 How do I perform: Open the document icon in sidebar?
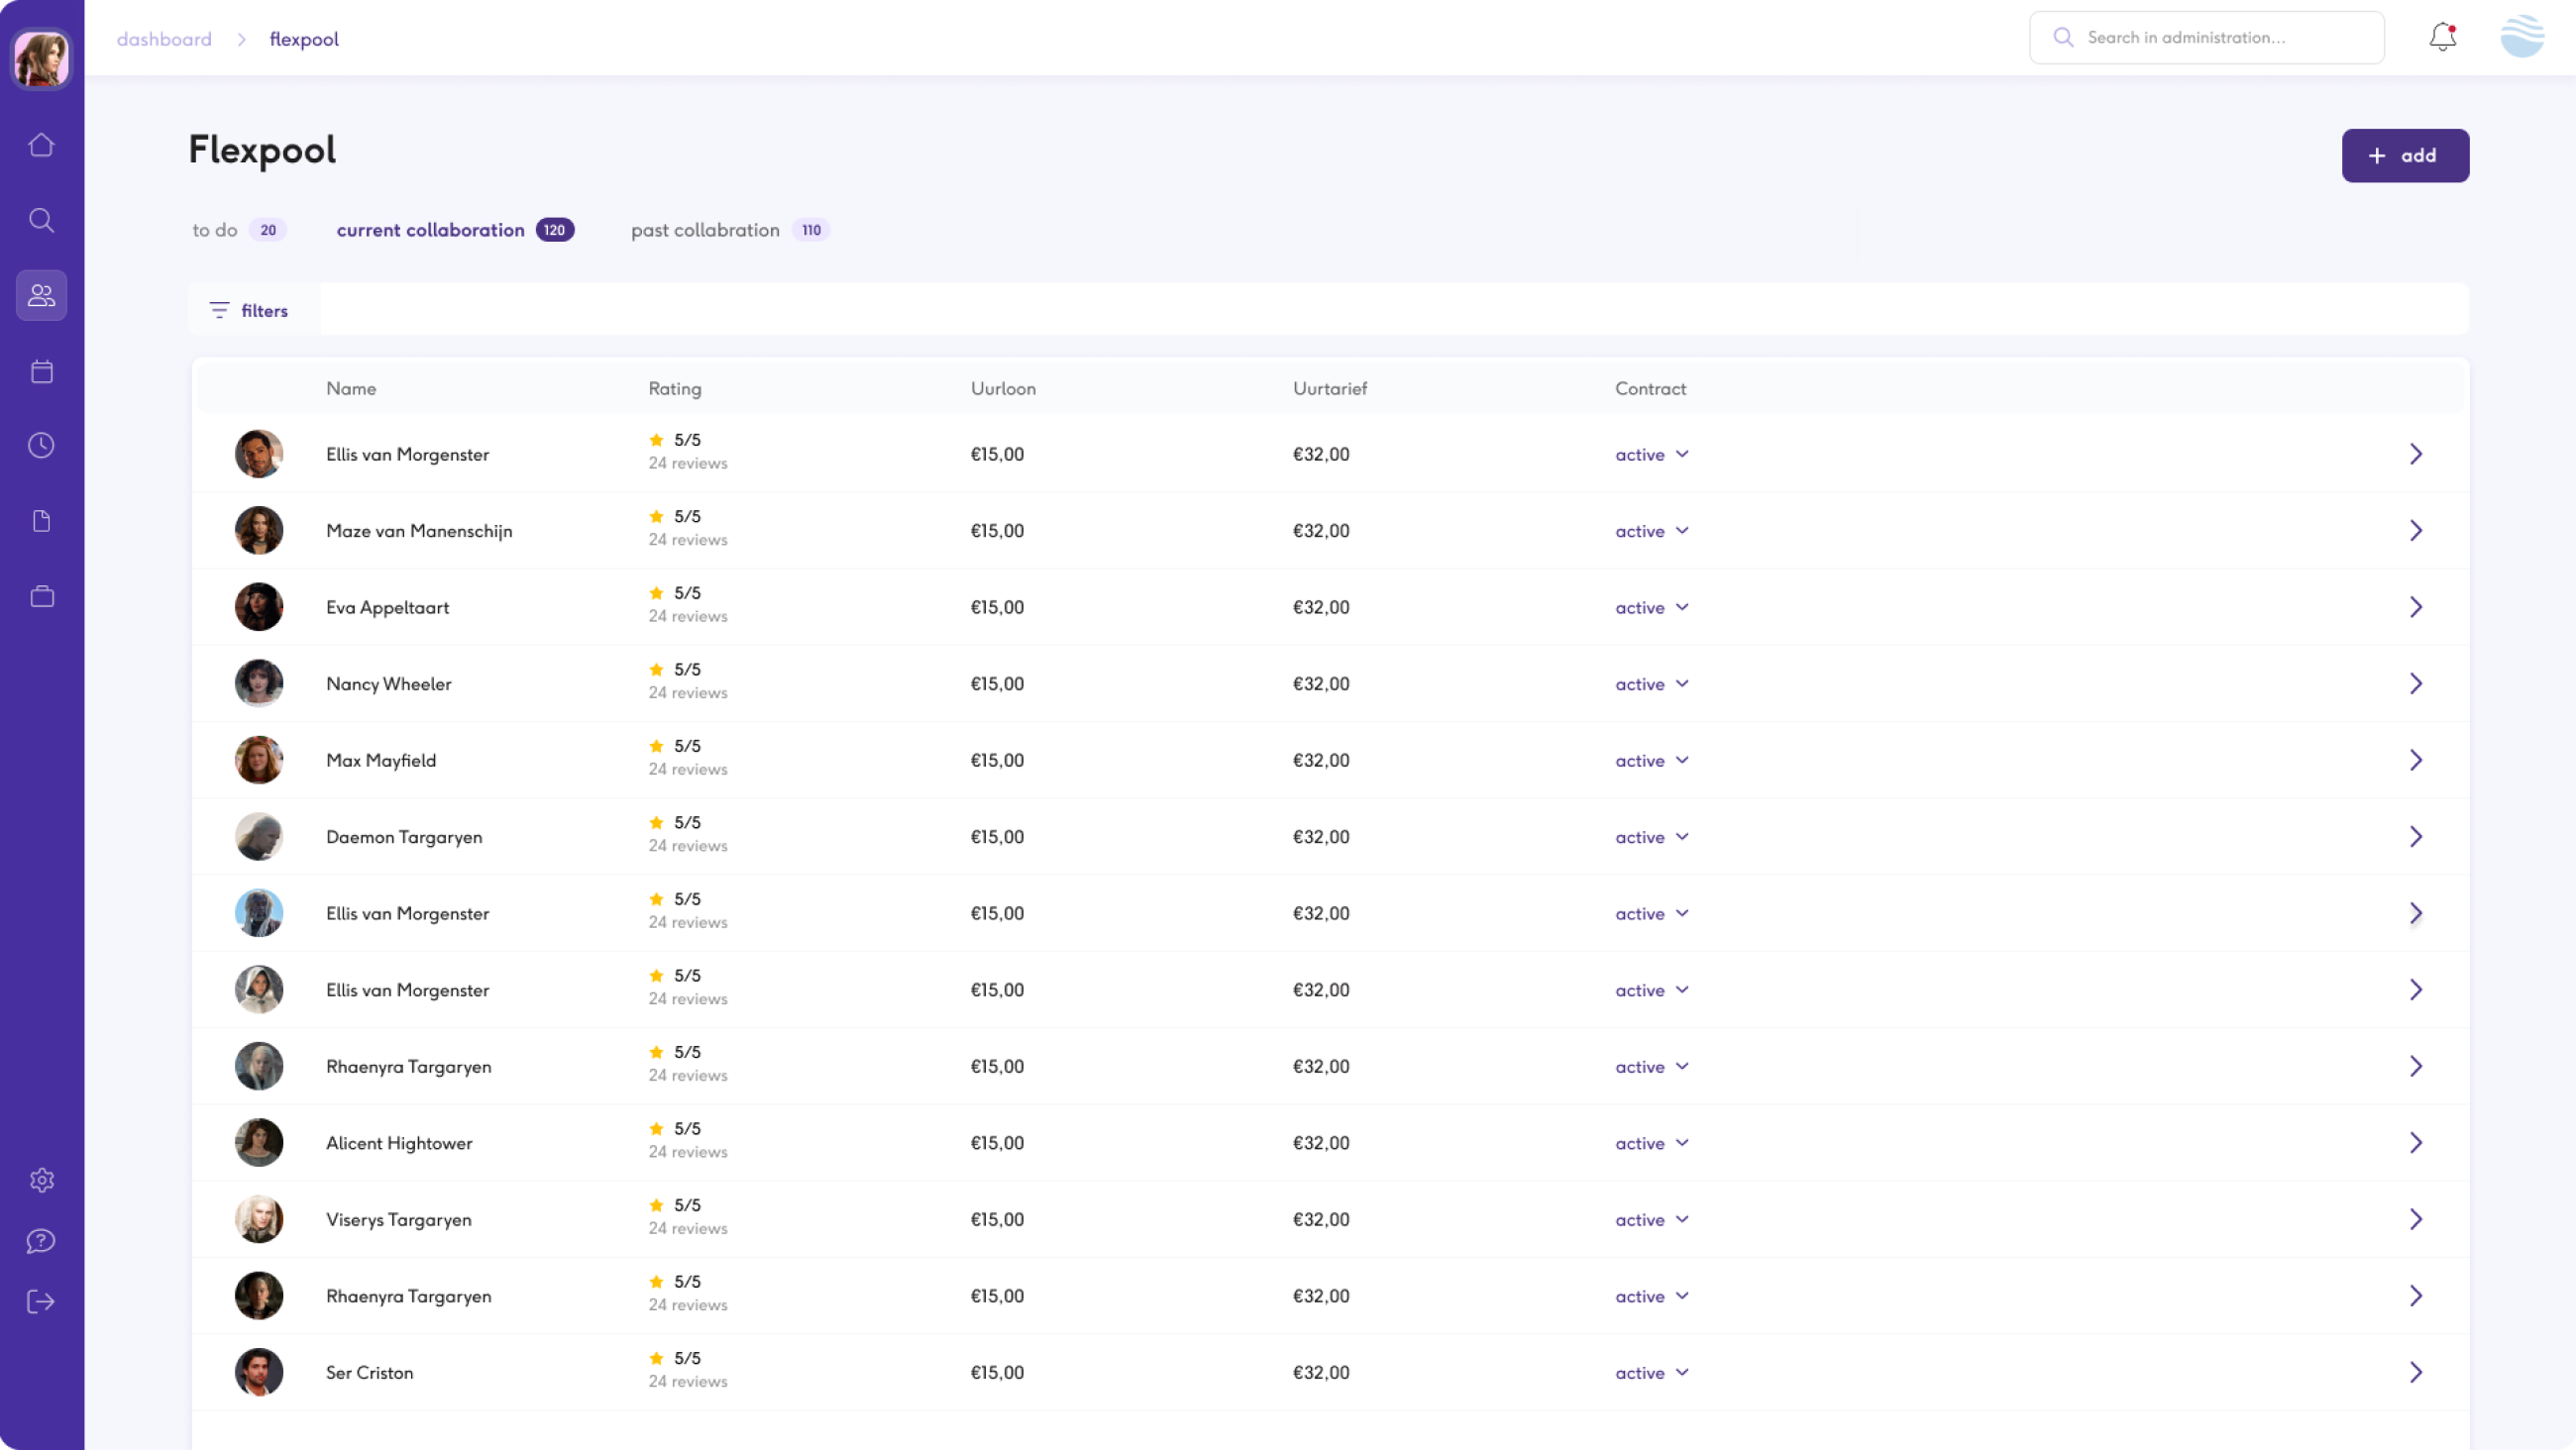point(41,521)
